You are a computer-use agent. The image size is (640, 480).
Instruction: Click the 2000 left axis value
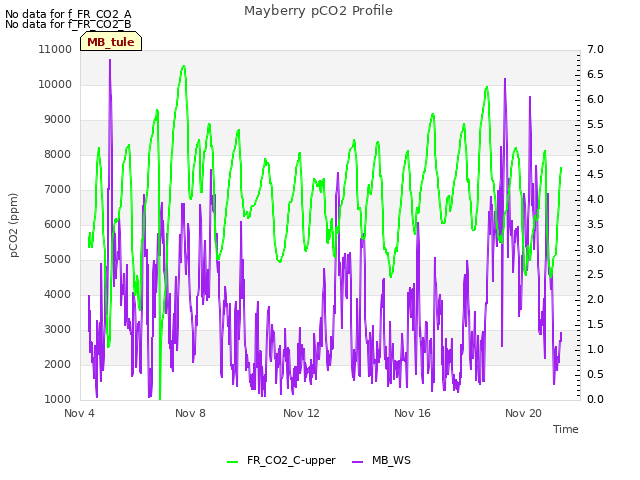pos(58,364)
